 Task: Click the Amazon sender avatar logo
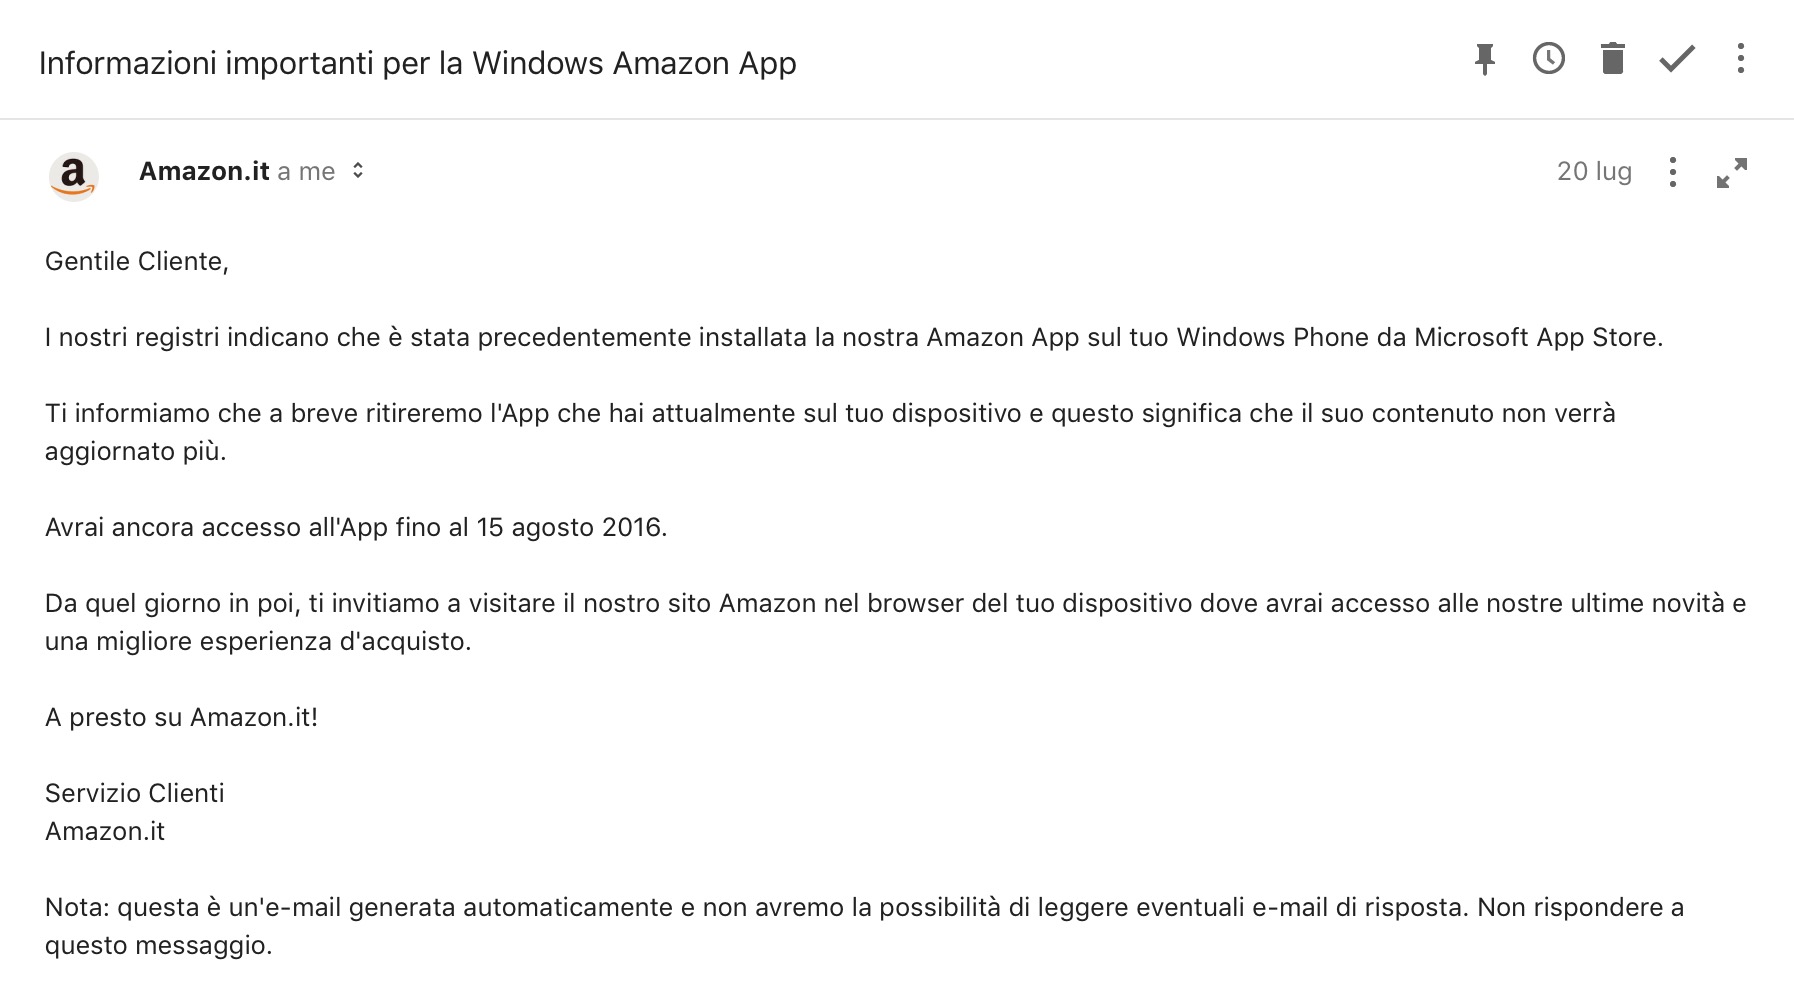73,176
